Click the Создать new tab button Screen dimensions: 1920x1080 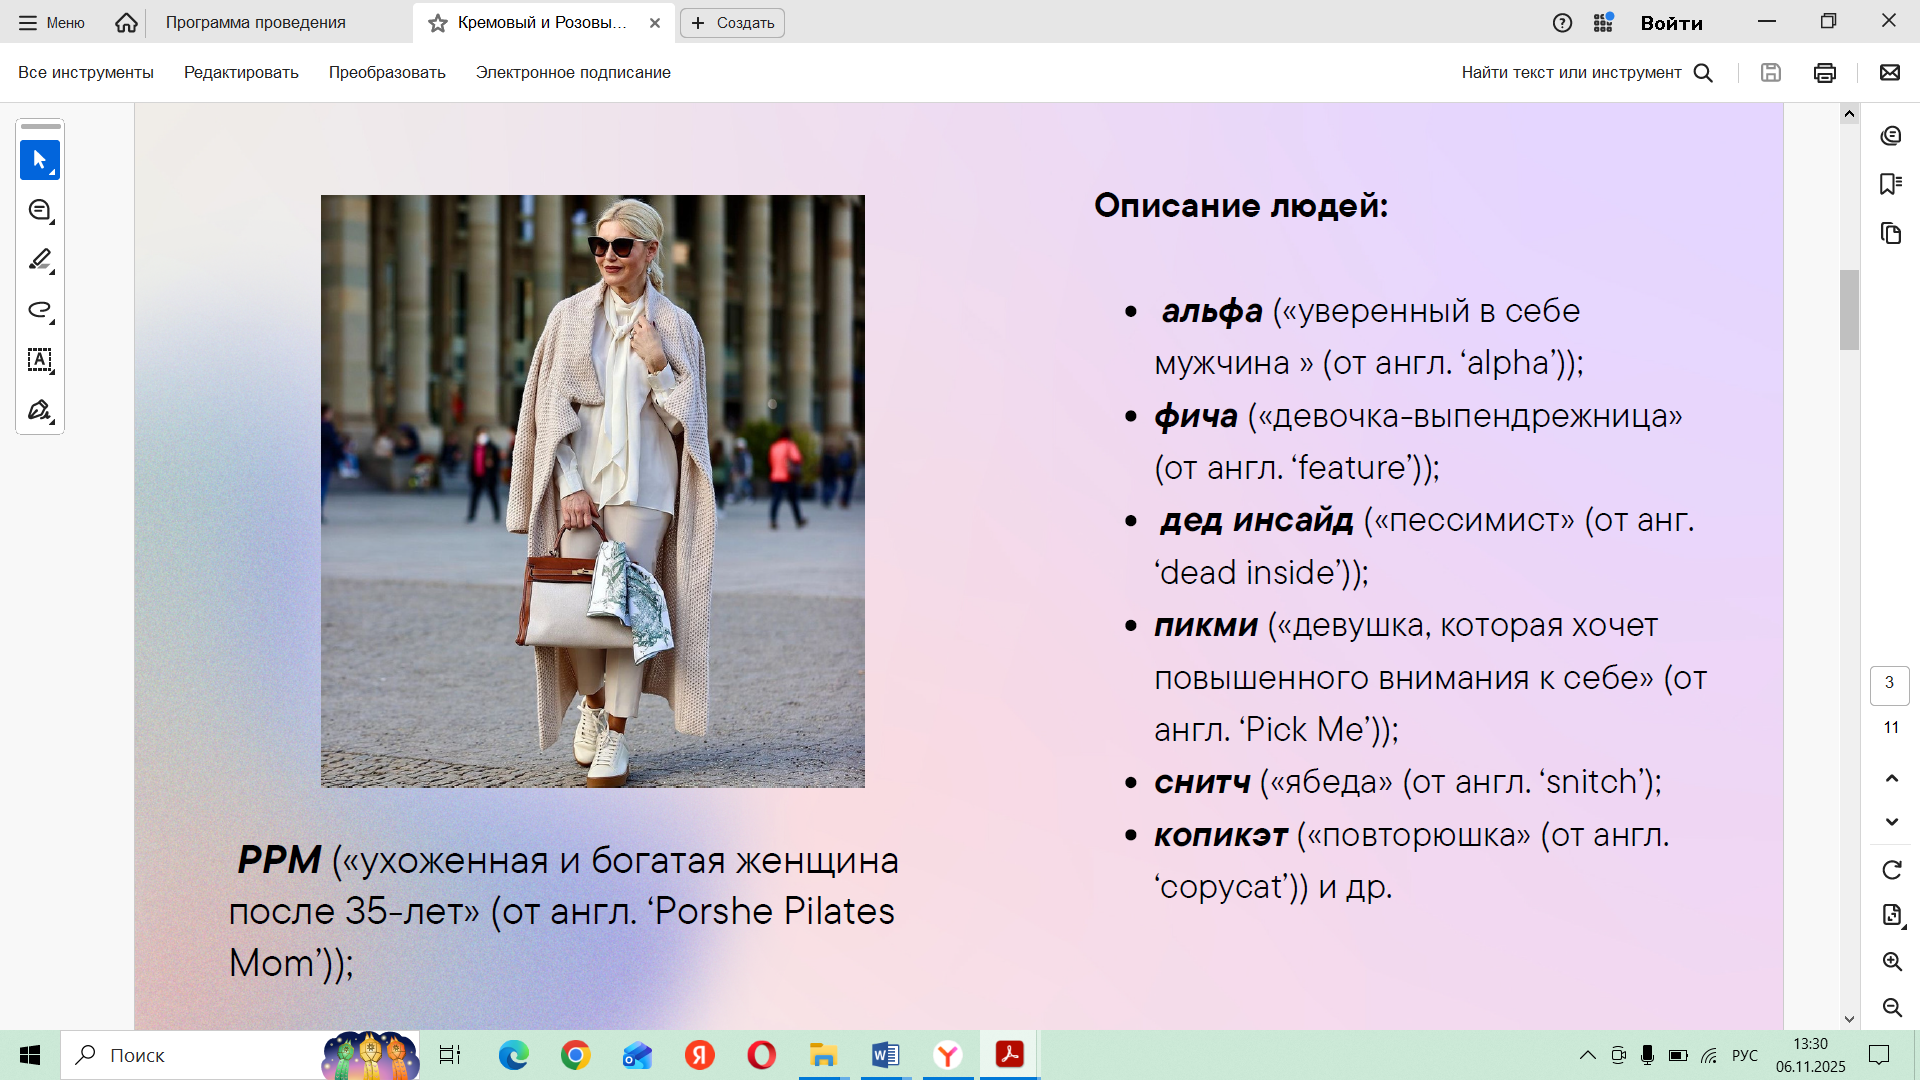pos(732,22)
